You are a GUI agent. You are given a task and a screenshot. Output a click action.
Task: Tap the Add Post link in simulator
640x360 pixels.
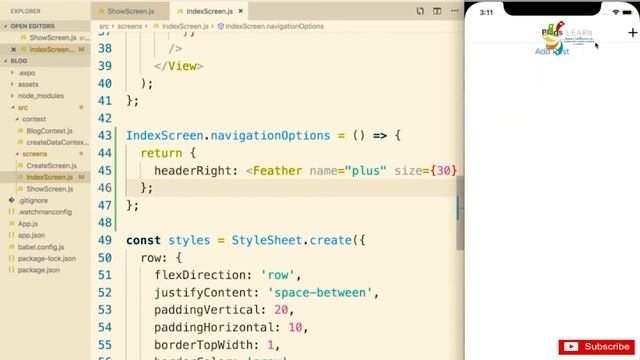coord(552,51)
